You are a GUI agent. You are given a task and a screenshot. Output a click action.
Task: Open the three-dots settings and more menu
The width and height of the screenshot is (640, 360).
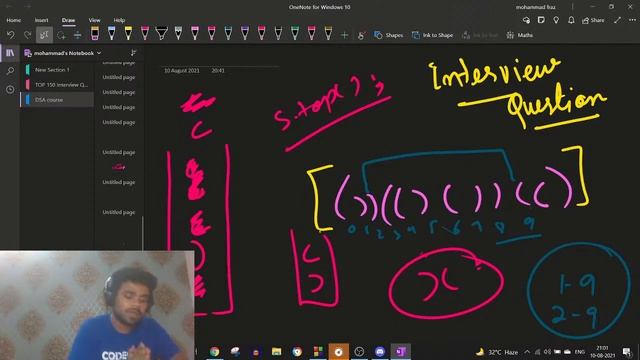[x=632, y=20]
